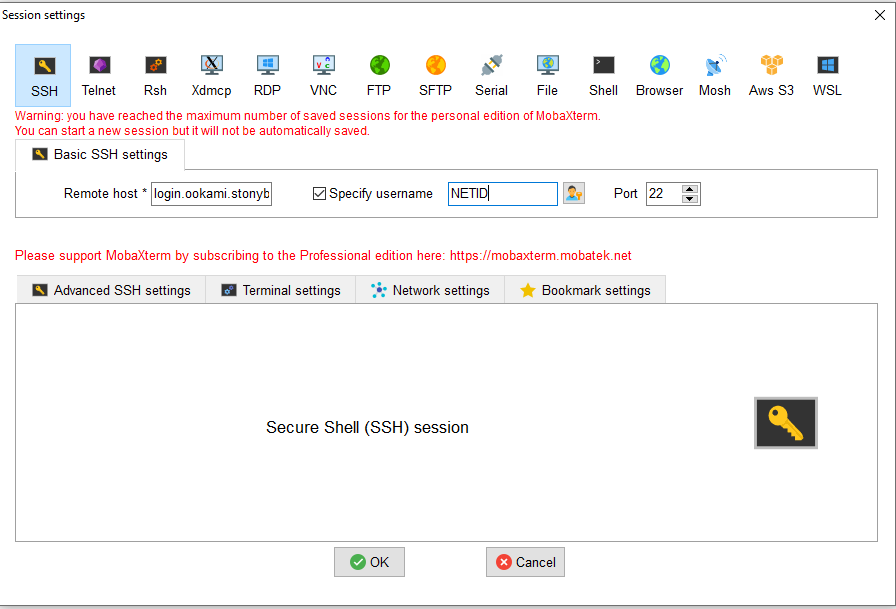
Task: Select the Xdmcp session type
Action: 211,75
